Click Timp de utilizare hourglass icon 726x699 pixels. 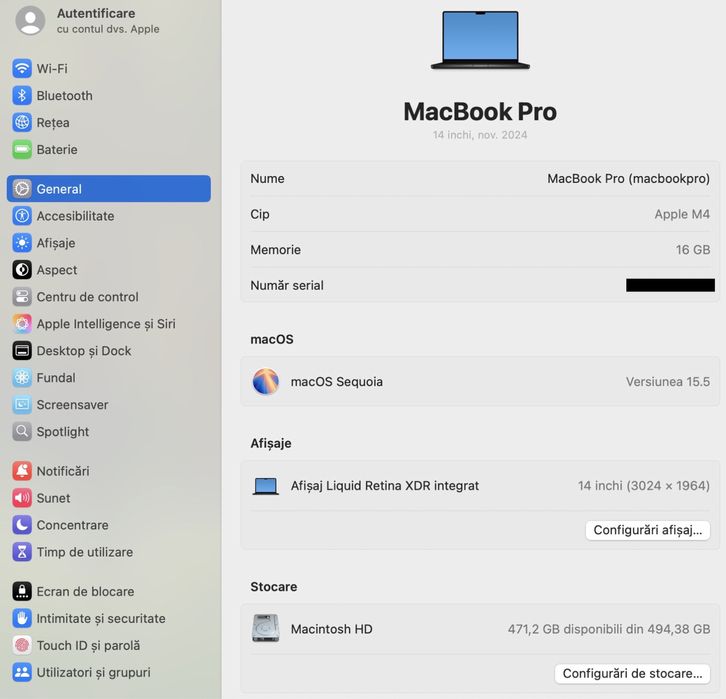pos(22,552)
